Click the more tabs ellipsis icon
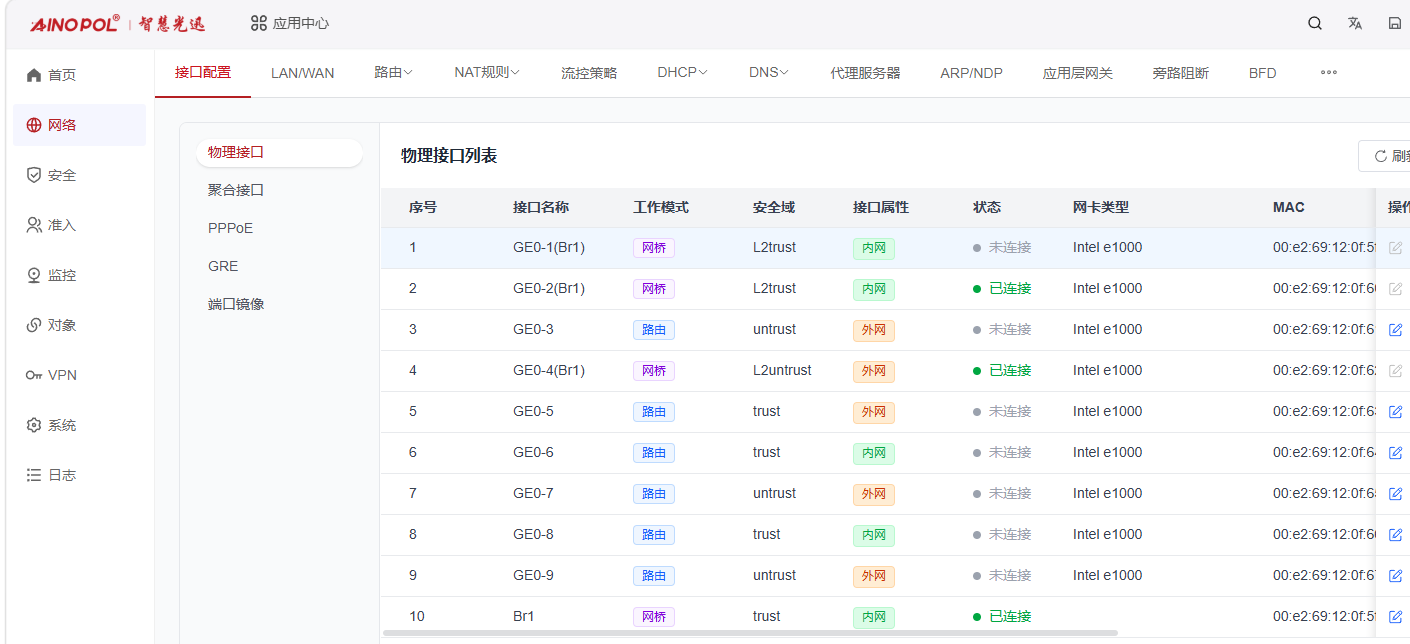Screen dimensions: 1410x644 [1329, 73]
